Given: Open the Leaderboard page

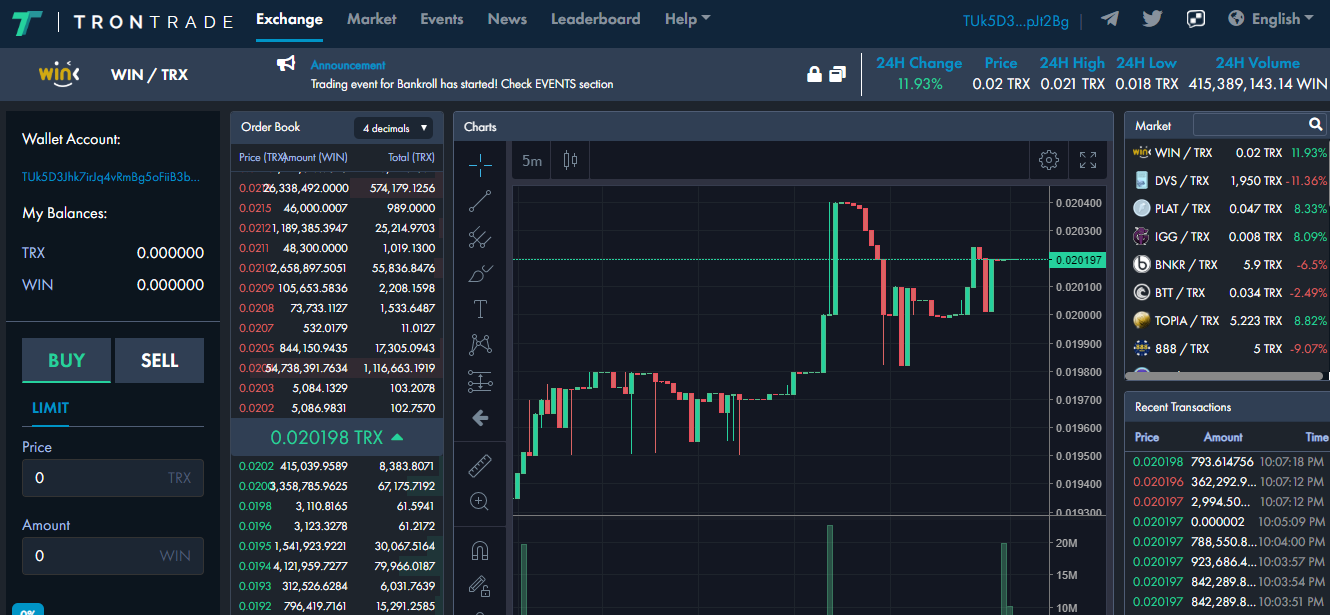Looking at the screenshot, I should 596,18.
